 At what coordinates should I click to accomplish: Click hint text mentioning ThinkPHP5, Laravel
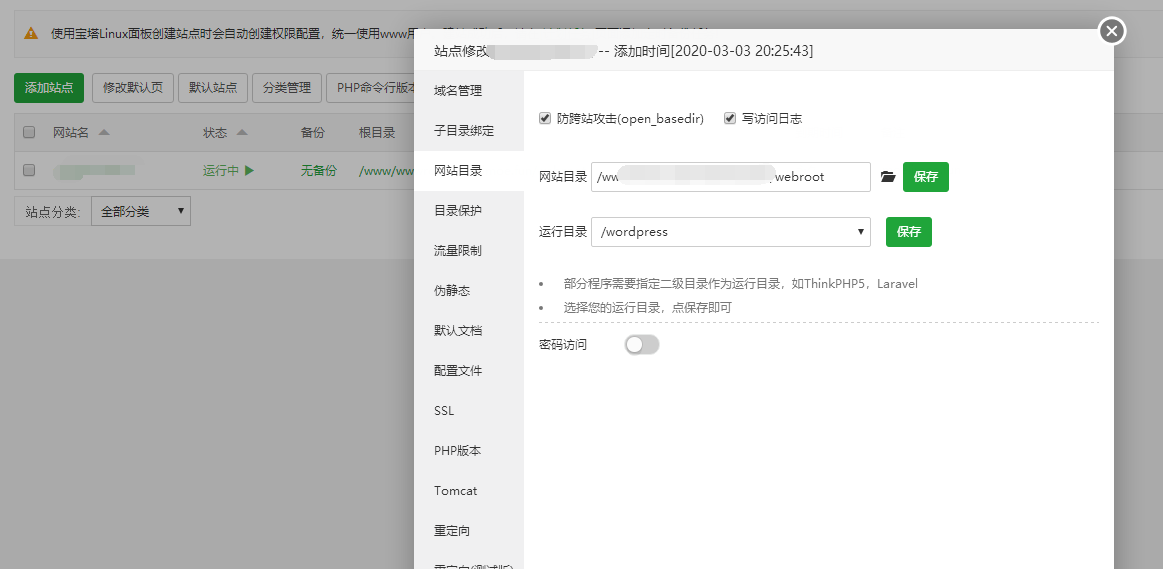[x=740, y=283]
